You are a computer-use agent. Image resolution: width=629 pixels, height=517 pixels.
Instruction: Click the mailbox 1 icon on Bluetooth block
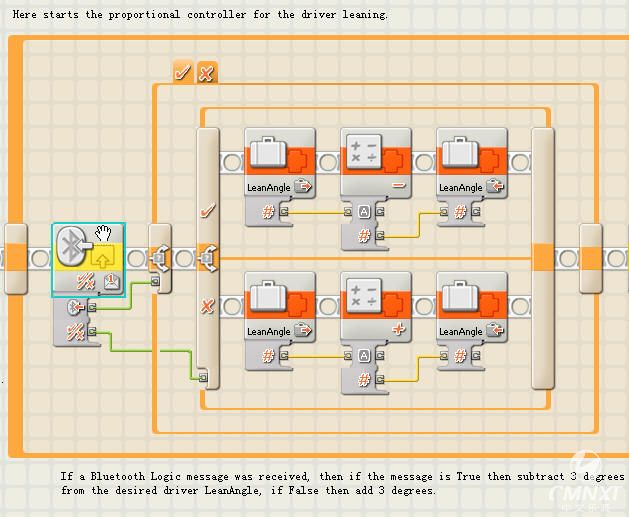coord(112,282)
